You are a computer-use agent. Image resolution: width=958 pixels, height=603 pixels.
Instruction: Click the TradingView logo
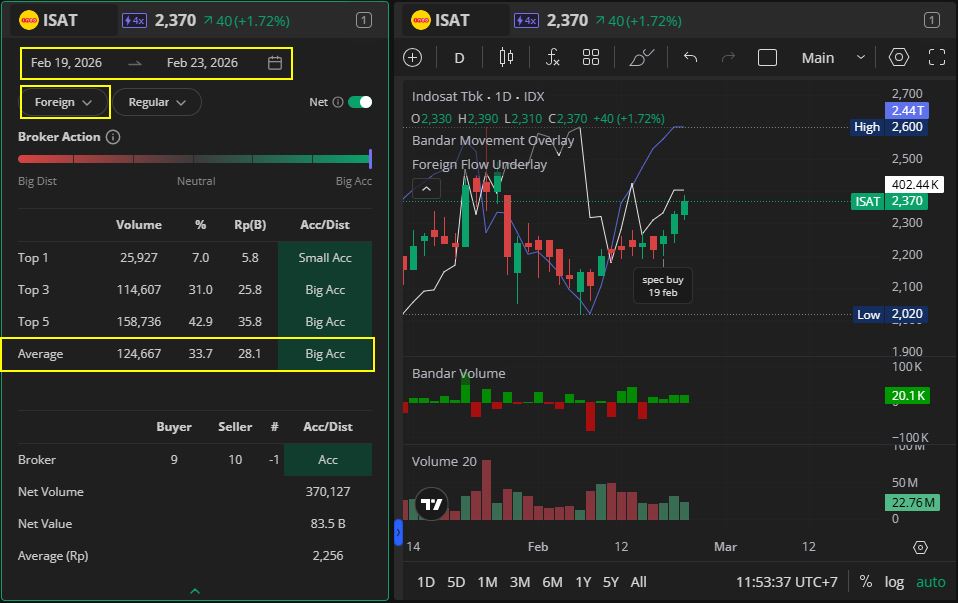pyautogui.click(x=431, y=504)
